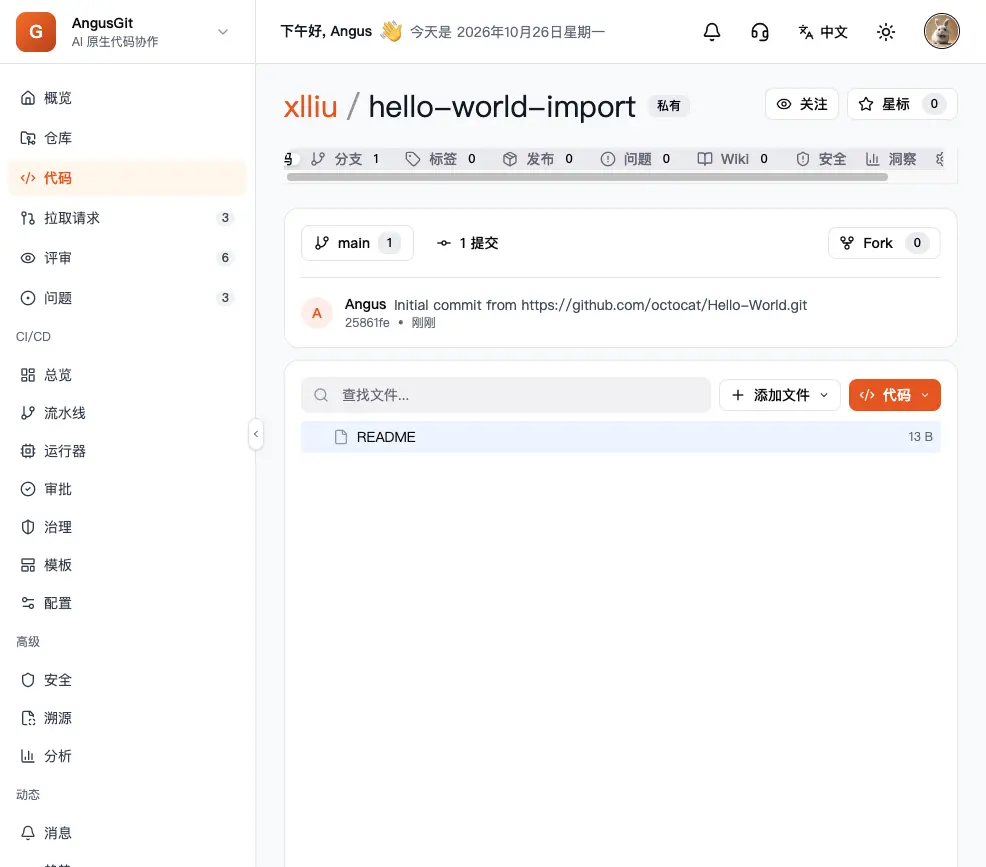Image resolution: width=986 pixels, height=867 pixels.
Task: Open the Wiki tab
Action: click(733, 159)
